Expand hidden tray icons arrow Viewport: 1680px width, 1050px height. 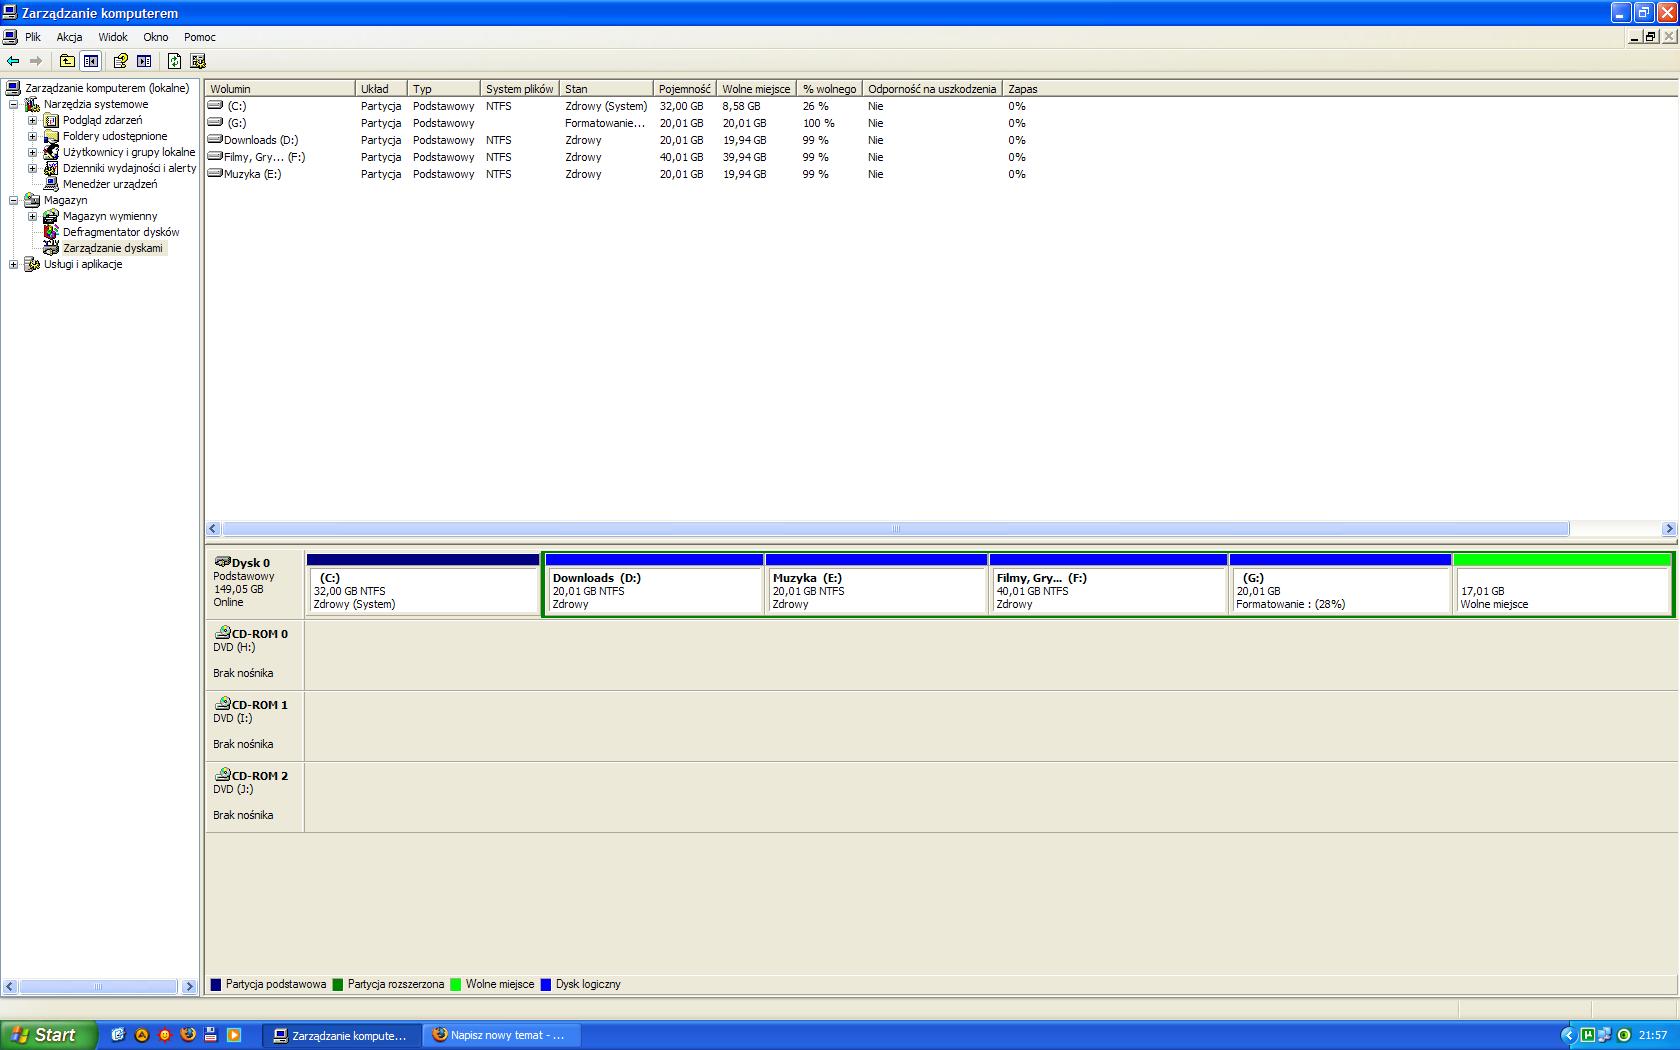[x=1568, y=1035]
